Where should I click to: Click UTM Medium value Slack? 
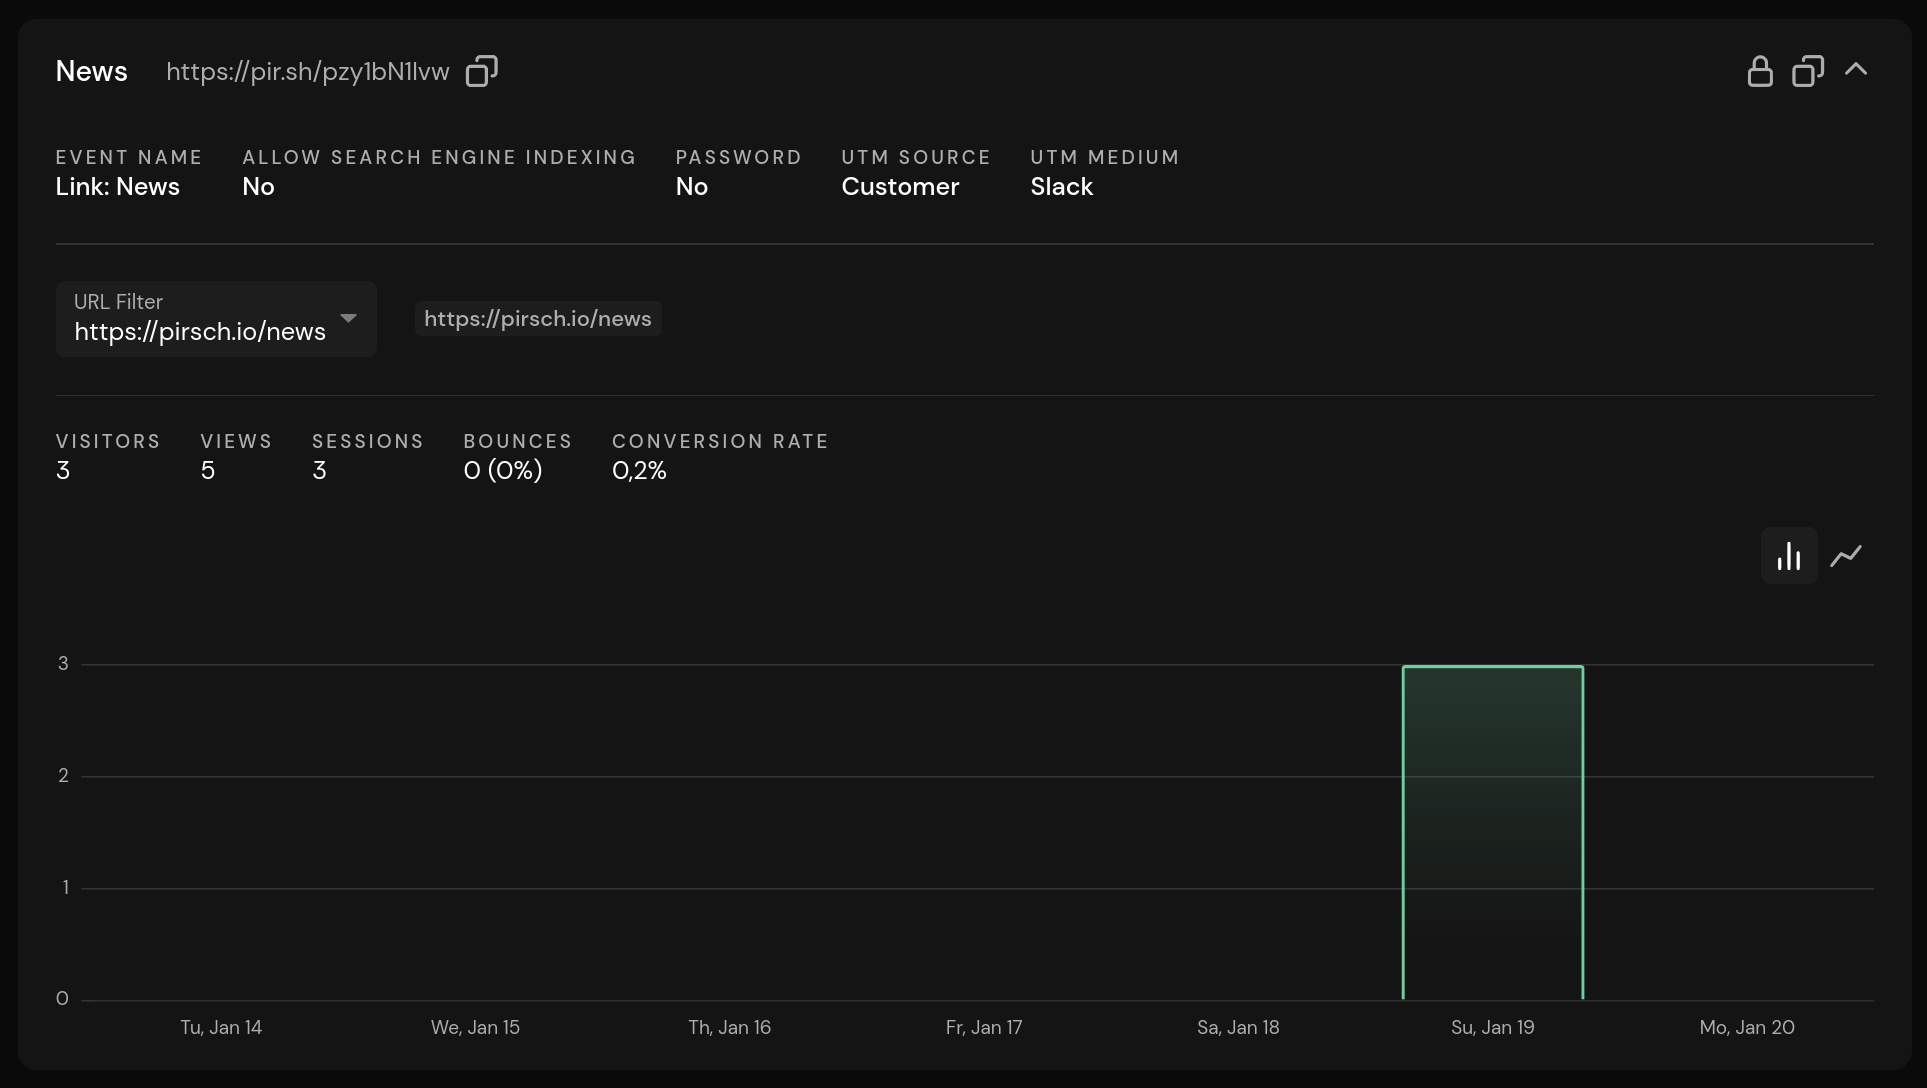(x=1062, y=187)
